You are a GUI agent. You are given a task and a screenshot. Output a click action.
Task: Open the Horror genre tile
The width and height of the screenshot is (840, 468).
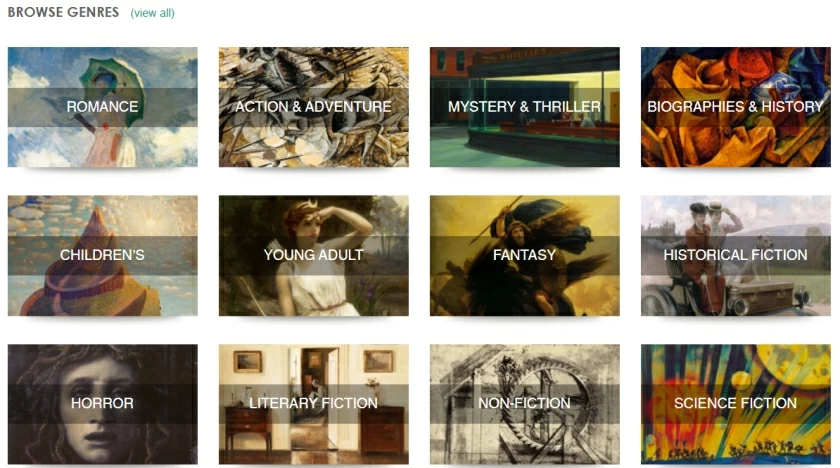(x=102, y=404)
